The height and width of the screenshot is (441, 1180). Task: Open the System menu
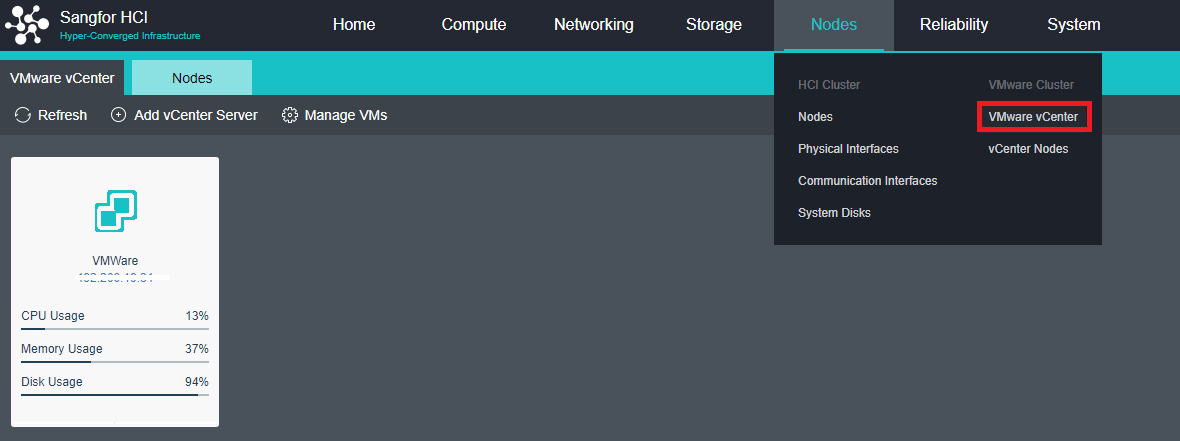coord(1074,25)
